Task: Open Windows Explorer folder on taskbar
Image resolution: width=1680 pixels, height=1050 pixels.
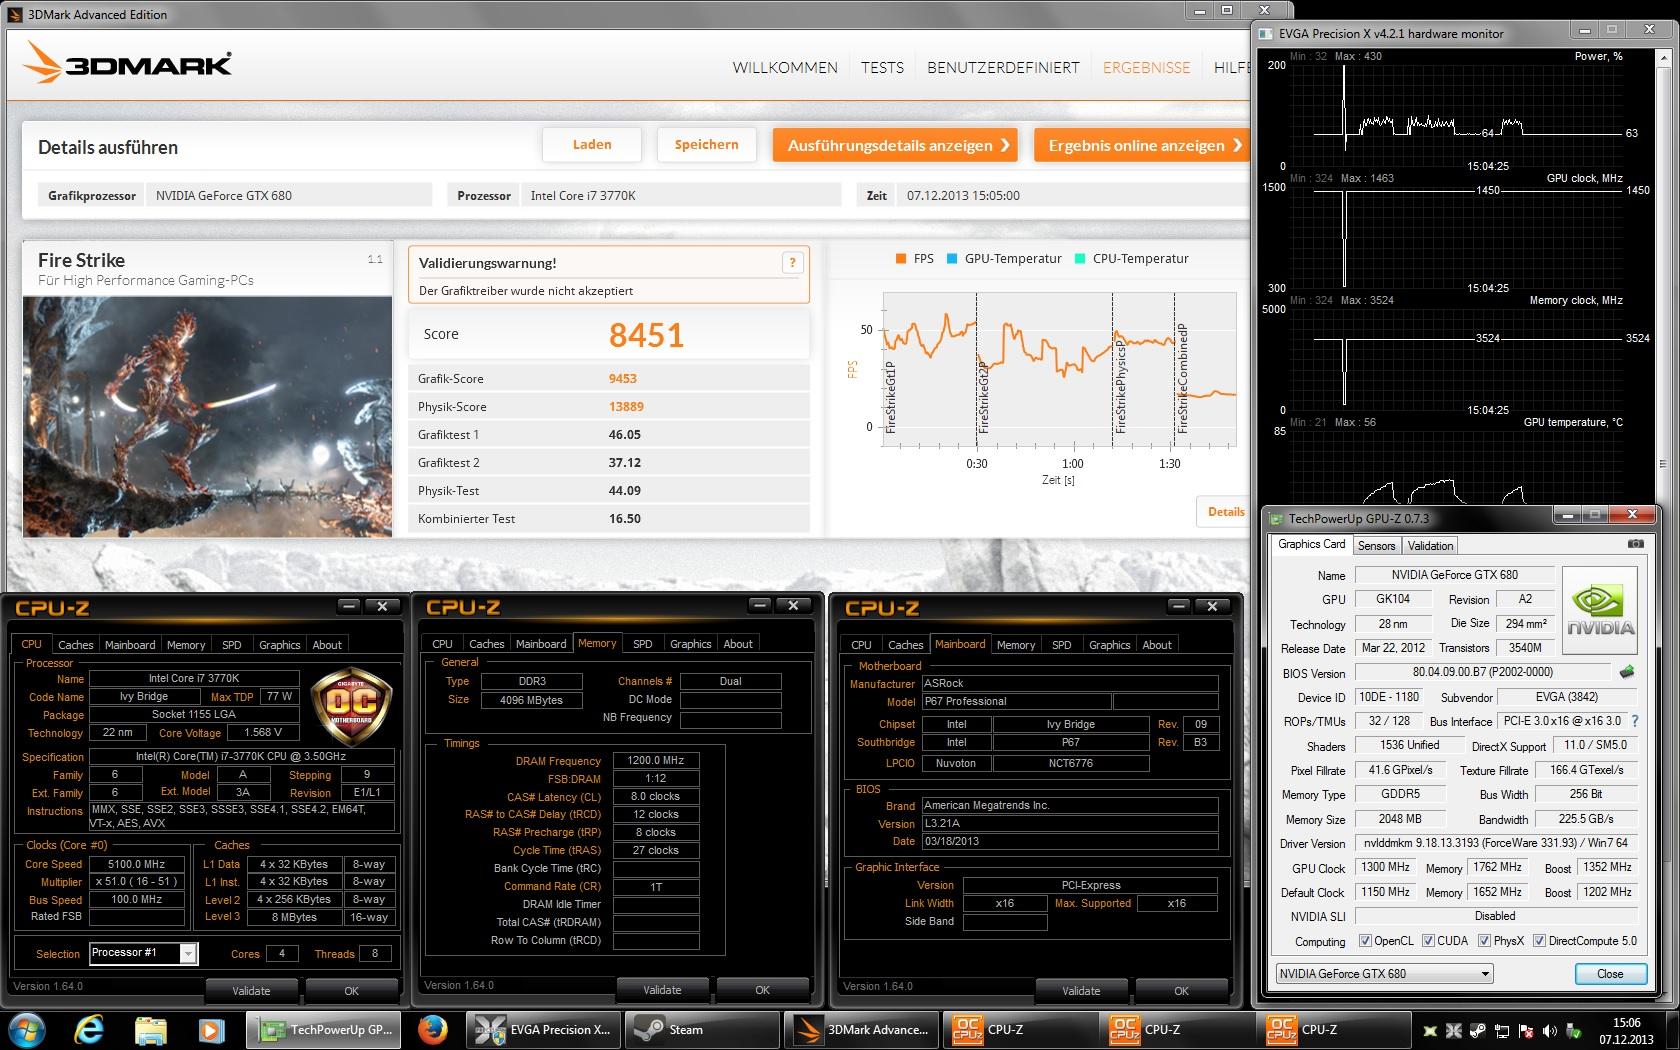Action: (x=150, y=1029)
